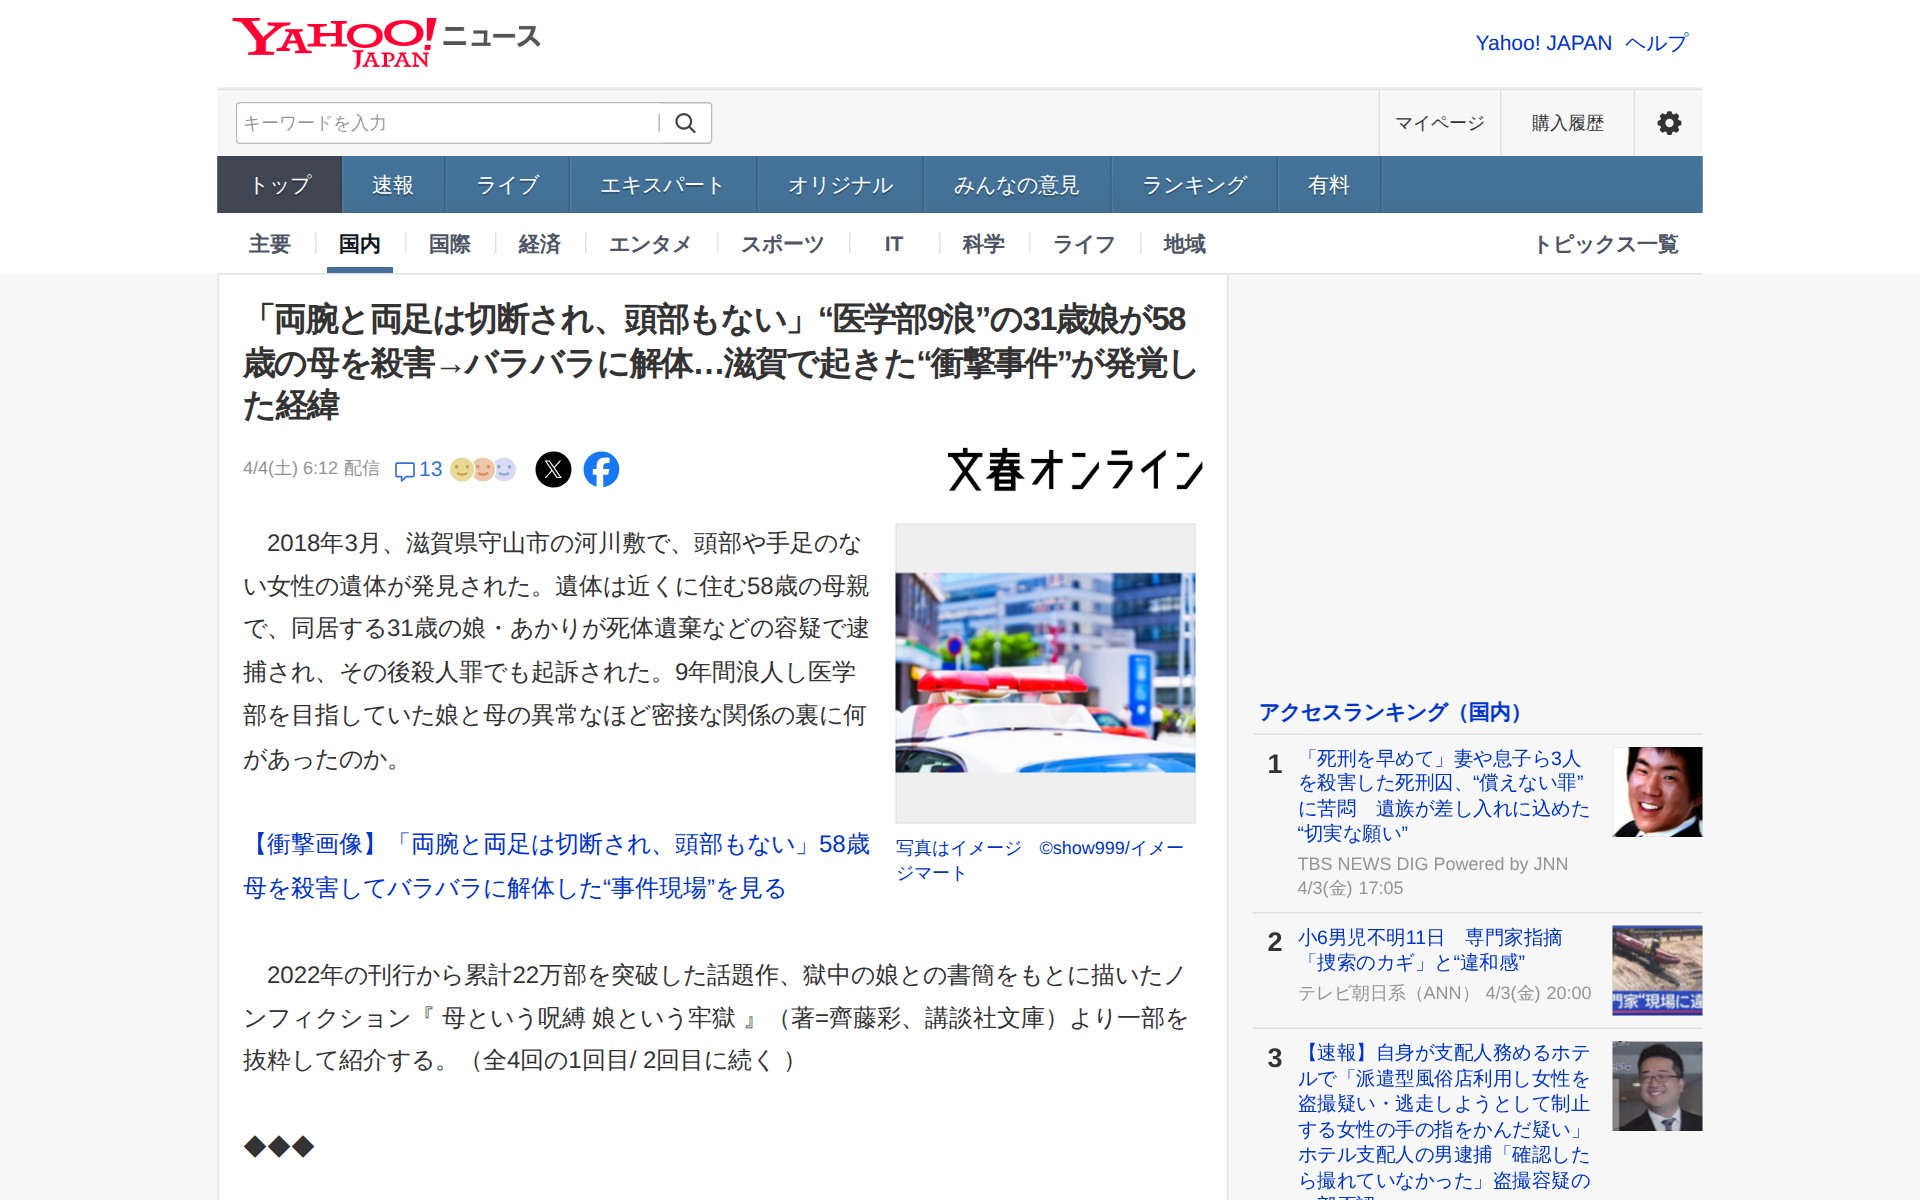This screenshot has width=1920, height=1200.
Task: Open comments via the speech bubble icon
Action: coord(408,470)
